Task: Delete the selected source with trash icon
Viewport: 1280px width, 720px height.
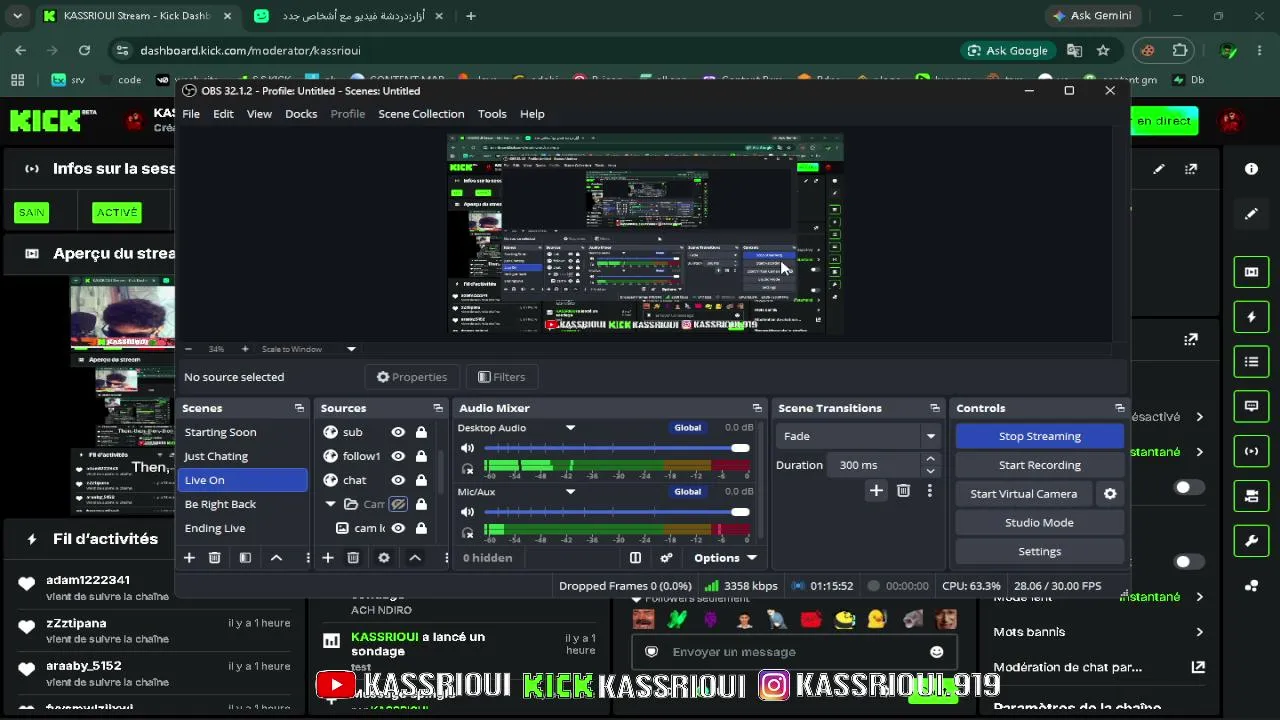Action: (353, 558)
